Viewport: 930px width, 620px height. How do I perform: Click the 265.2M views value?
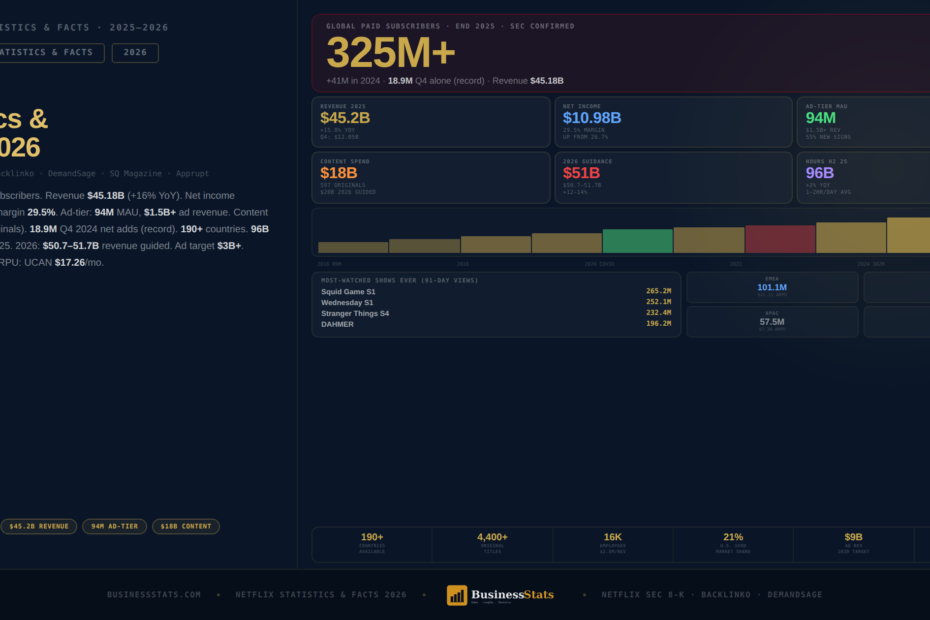pos(658,291)
